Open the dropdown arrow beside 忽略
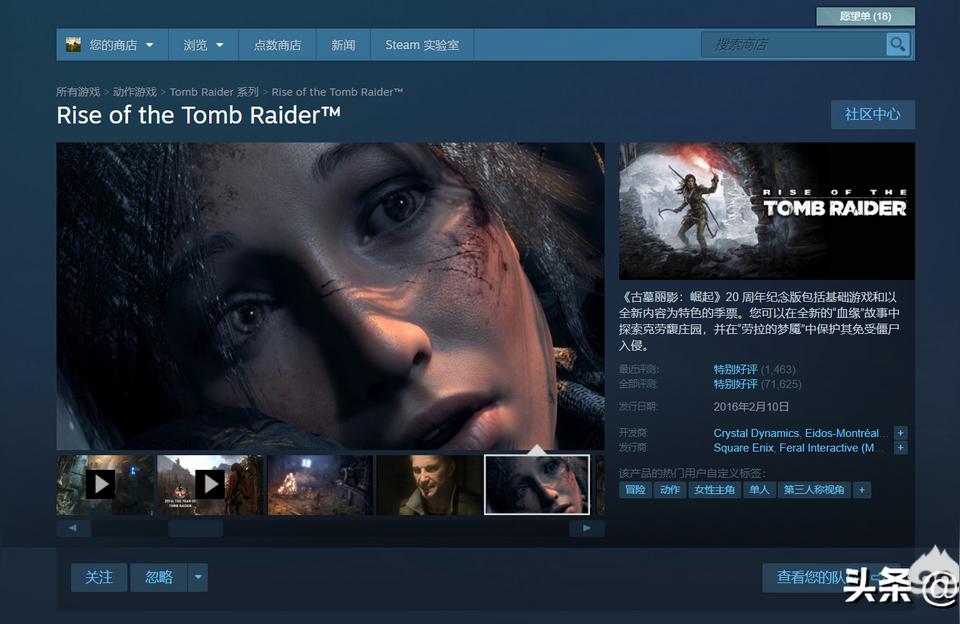This screenshot has height=624, width=960. (x=198, y=577)
